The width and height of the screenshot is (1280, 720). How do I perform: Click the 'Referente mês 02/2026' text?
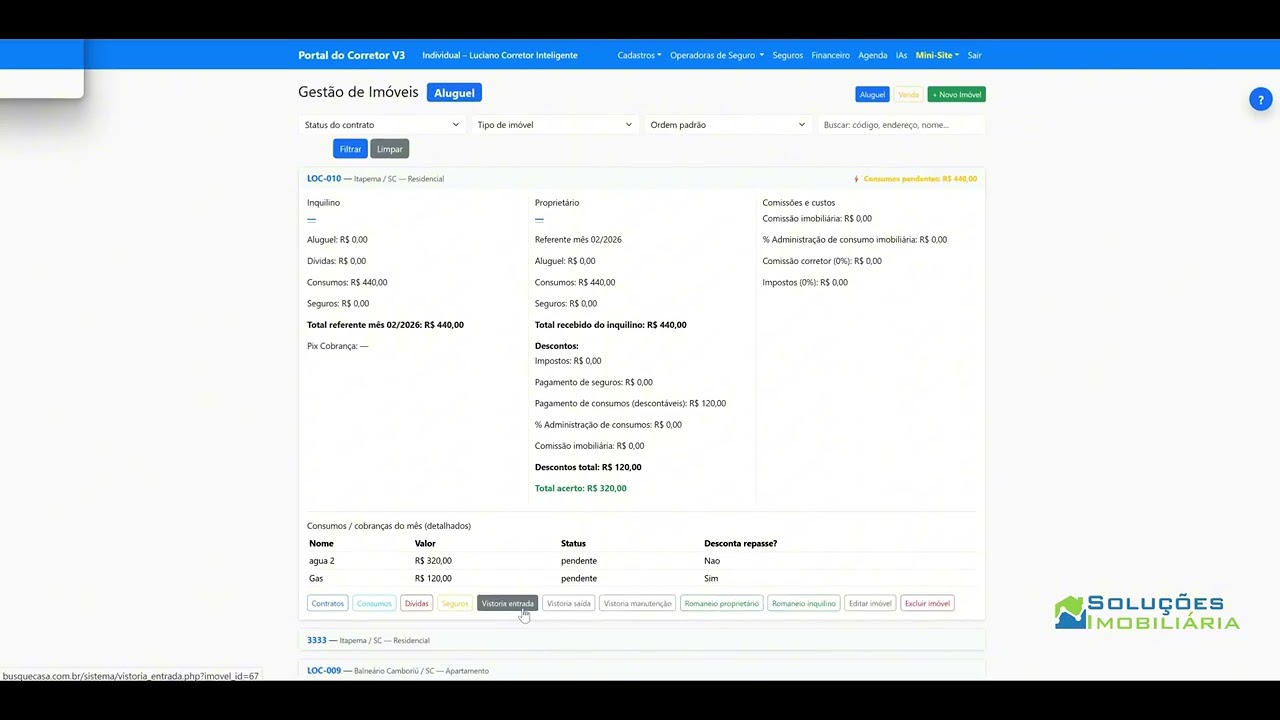578,240
